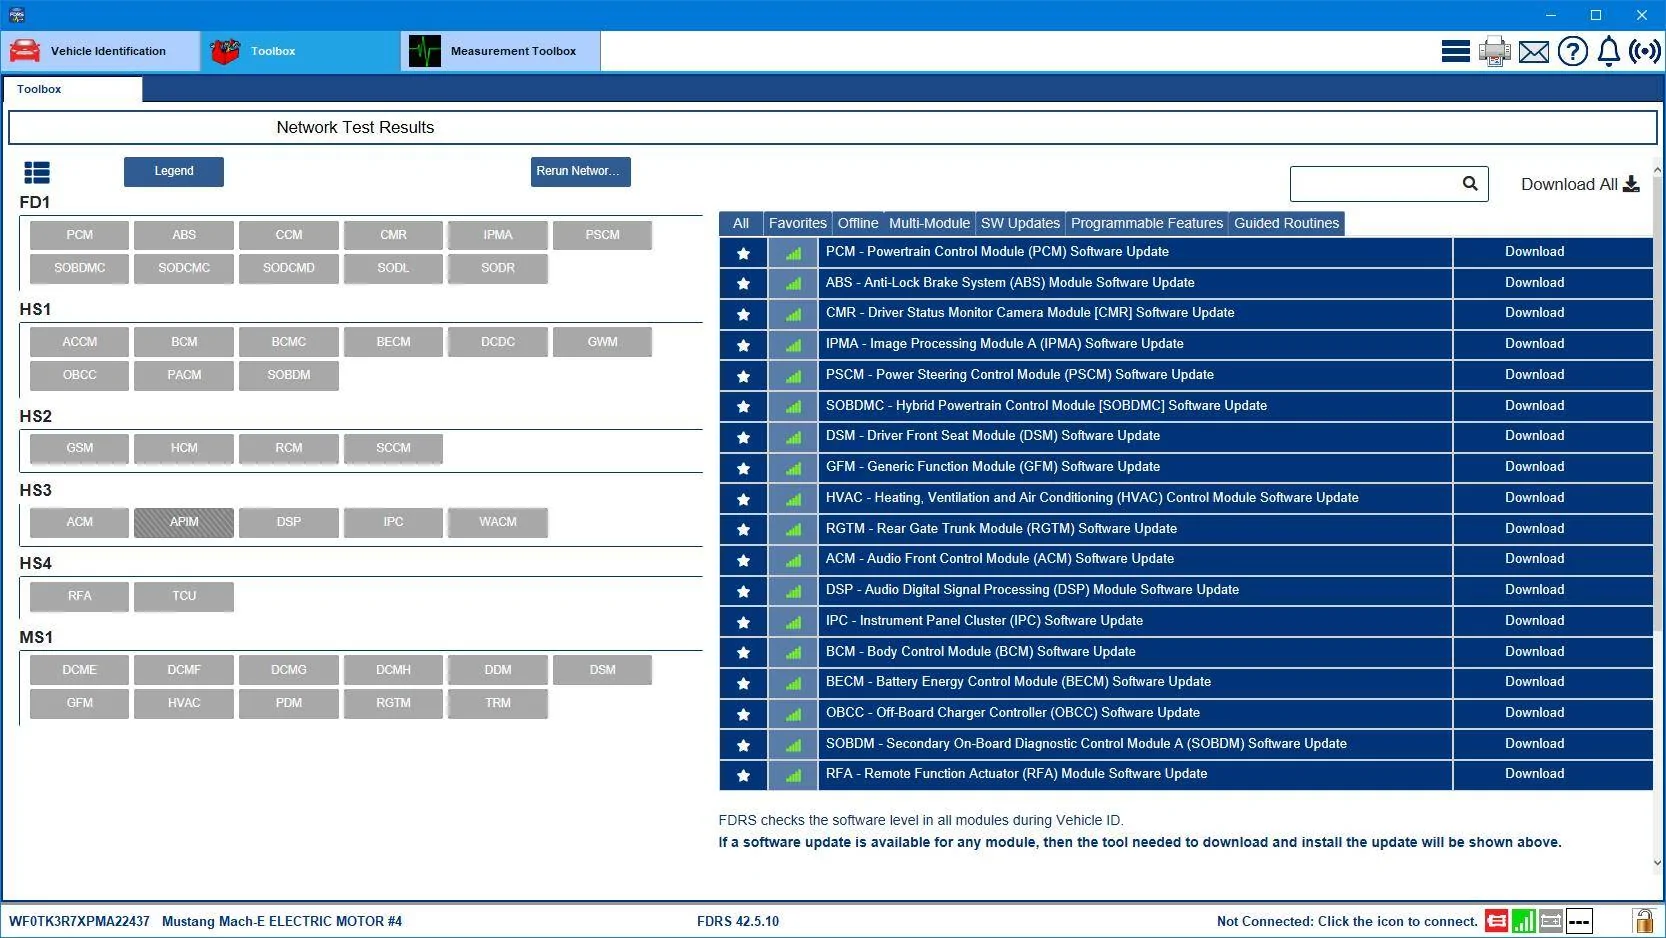This screenshot has width=1666, height=938.
Task: Click the scrollbar down arrow on right edge
Action: pos(1658,863)
